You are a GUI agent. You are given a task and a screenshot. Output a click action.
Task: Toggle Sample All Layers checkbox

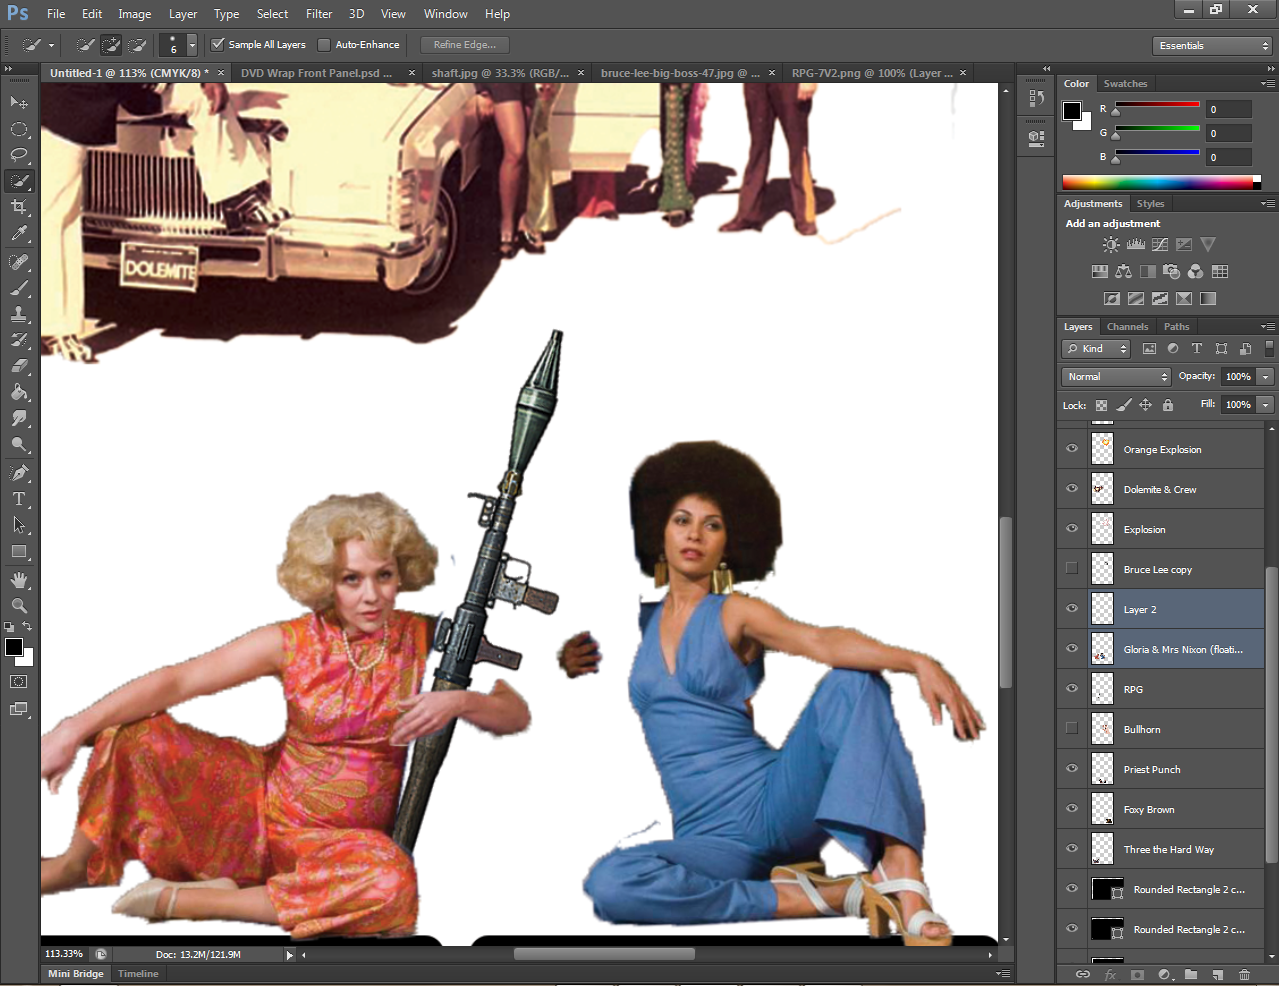(218, 44)
